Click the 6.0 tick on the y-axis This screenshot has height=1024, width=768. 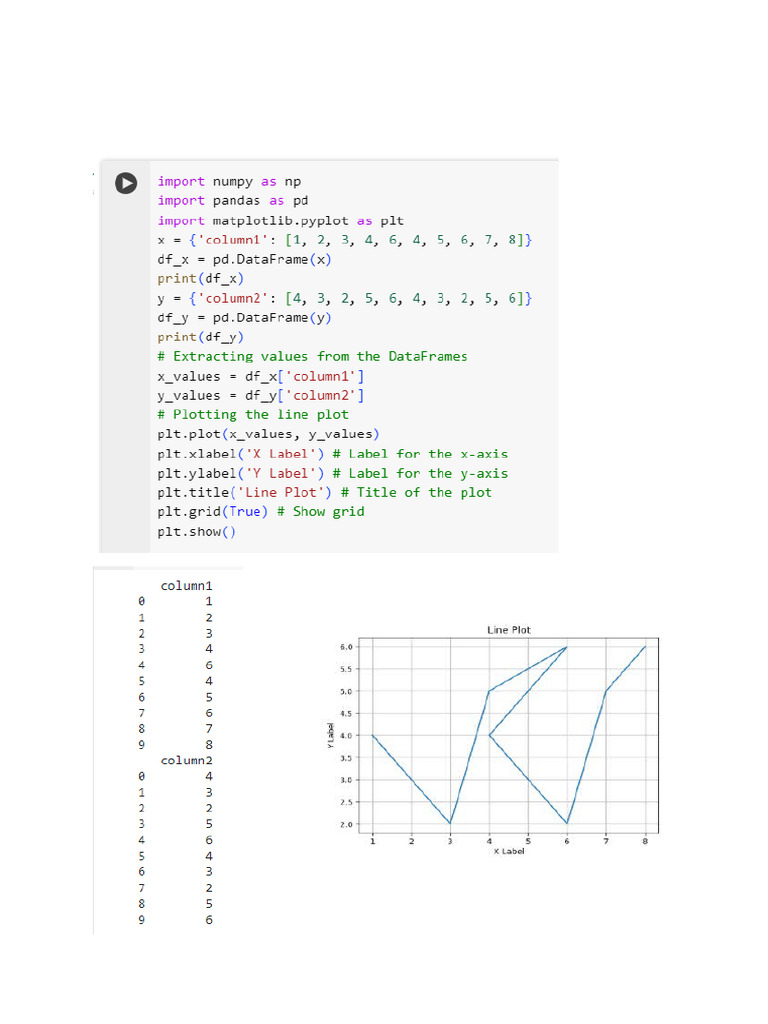click(x=346, y=647)
